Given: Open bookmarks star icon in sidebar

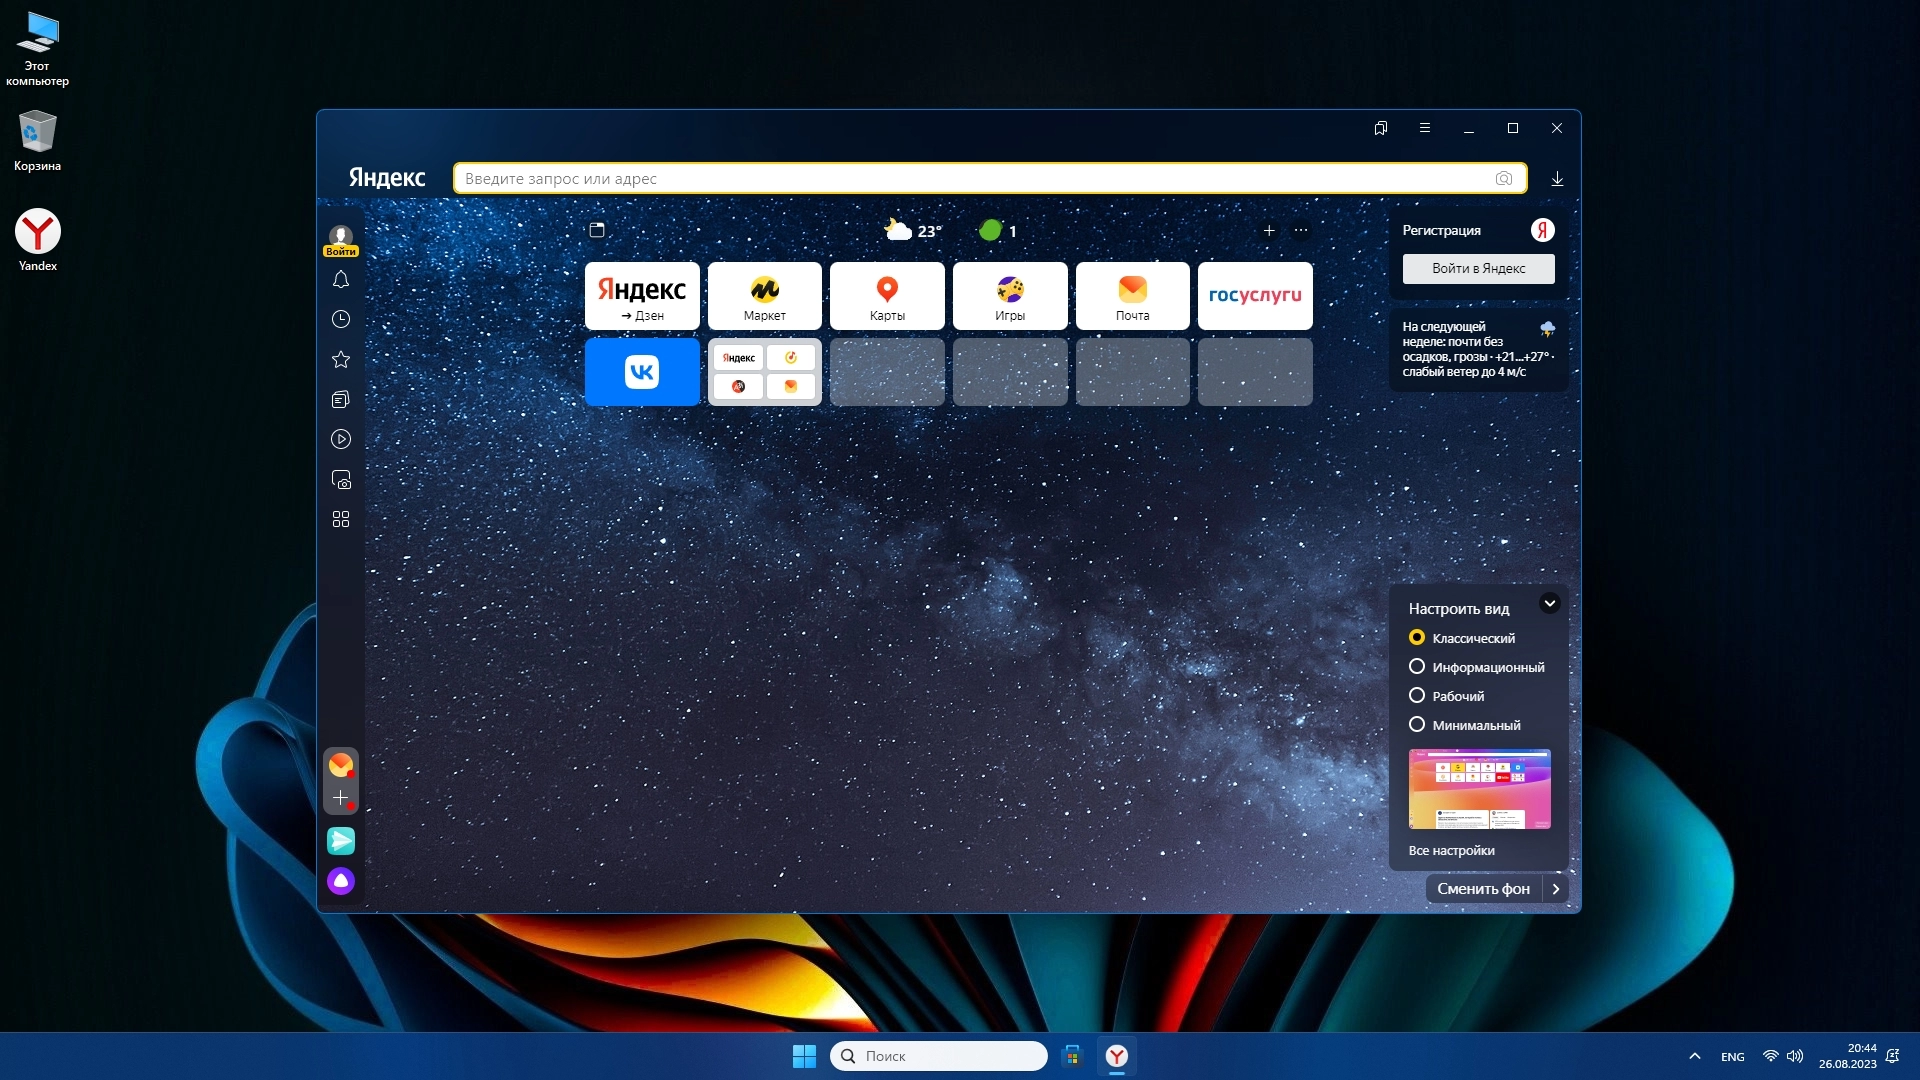Looking at the screenshot, I should [341, 359].
